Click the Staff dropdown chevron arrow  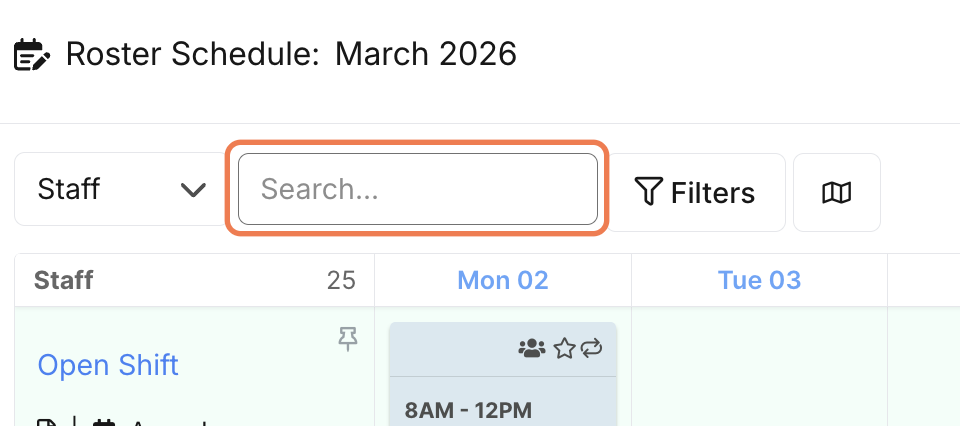coord(193,190)
